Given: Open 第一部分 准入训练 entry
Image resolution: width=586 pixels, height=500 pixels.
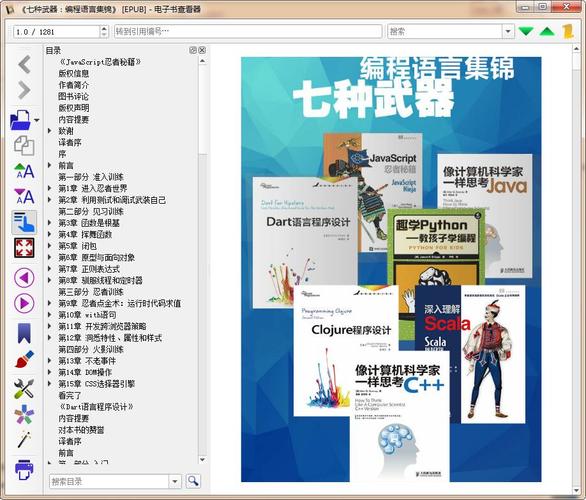Looking at the screenshot, I should [91, 177].
